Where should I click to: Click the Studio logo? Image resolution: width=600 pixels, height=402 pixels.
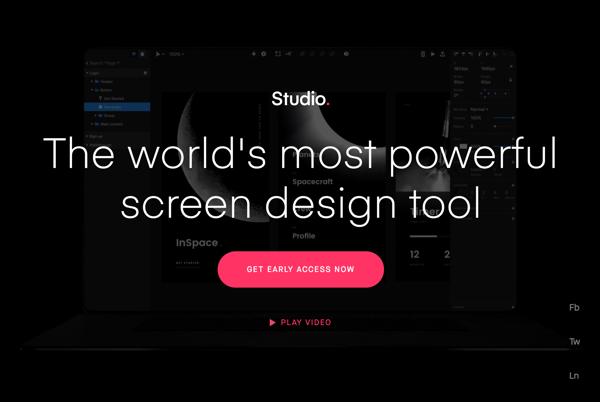coord(300,99)
